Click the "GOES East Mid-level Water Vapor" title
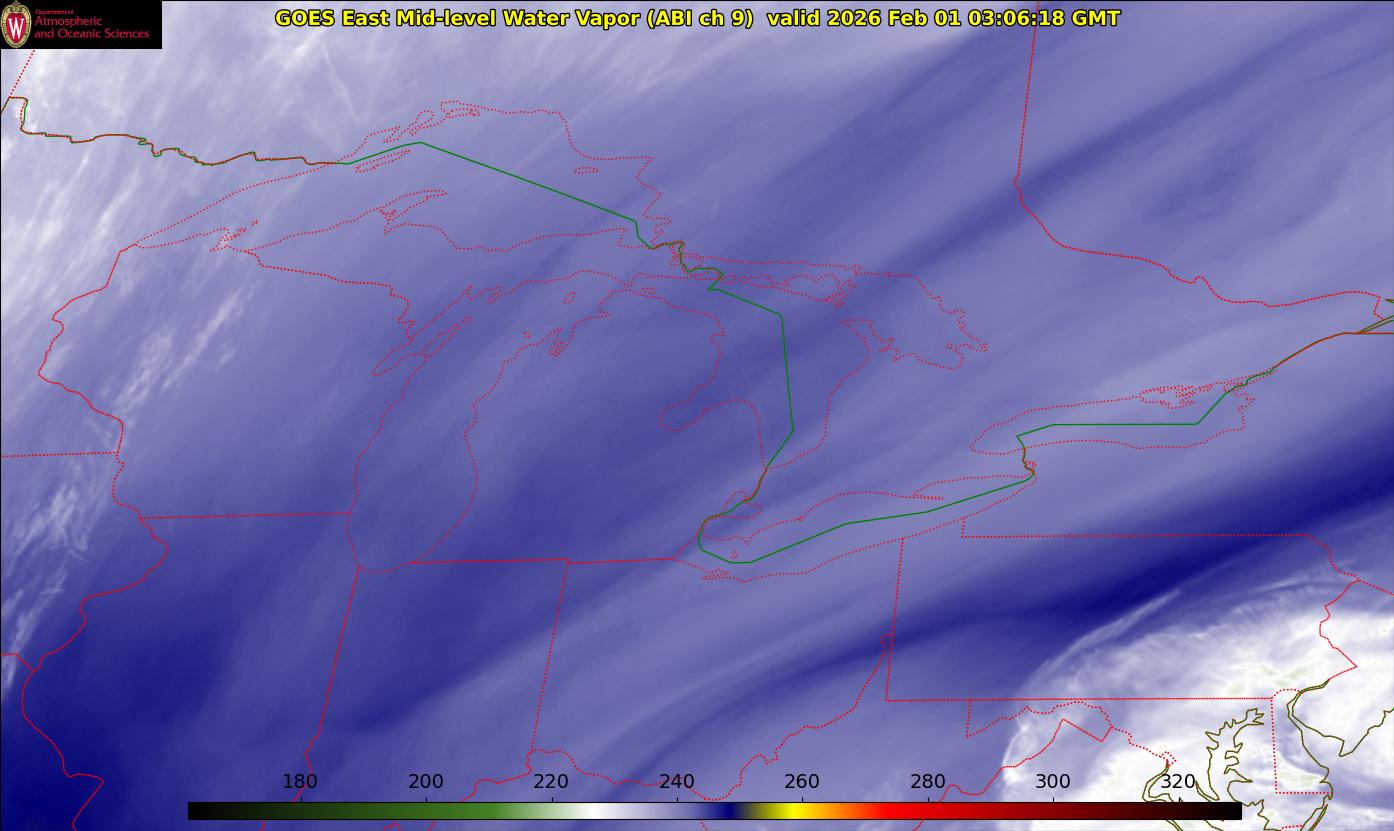The width and height of the screenshot is (1394, 831). tap(513, 18)
